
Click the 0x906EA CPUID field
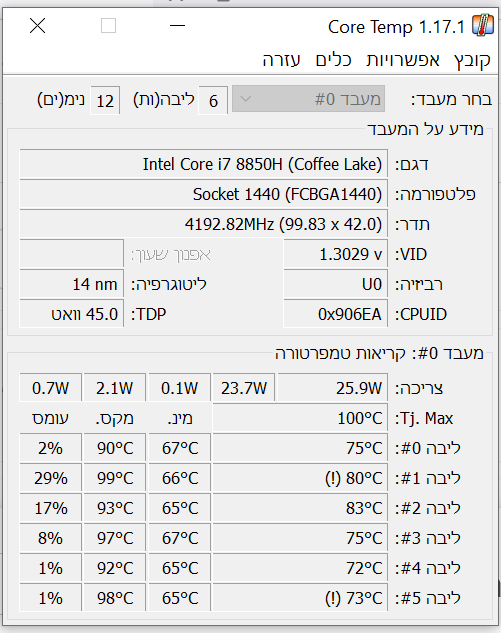coord(335,314)
